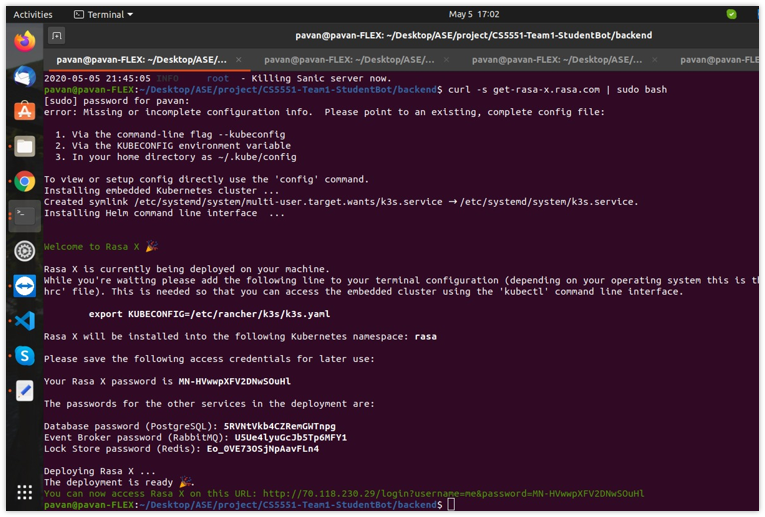The width and height of the screenshot is (765, 517).
Task: Click the curl get-rasa-x.rasa.com command
Action: [x=557, y=90]
